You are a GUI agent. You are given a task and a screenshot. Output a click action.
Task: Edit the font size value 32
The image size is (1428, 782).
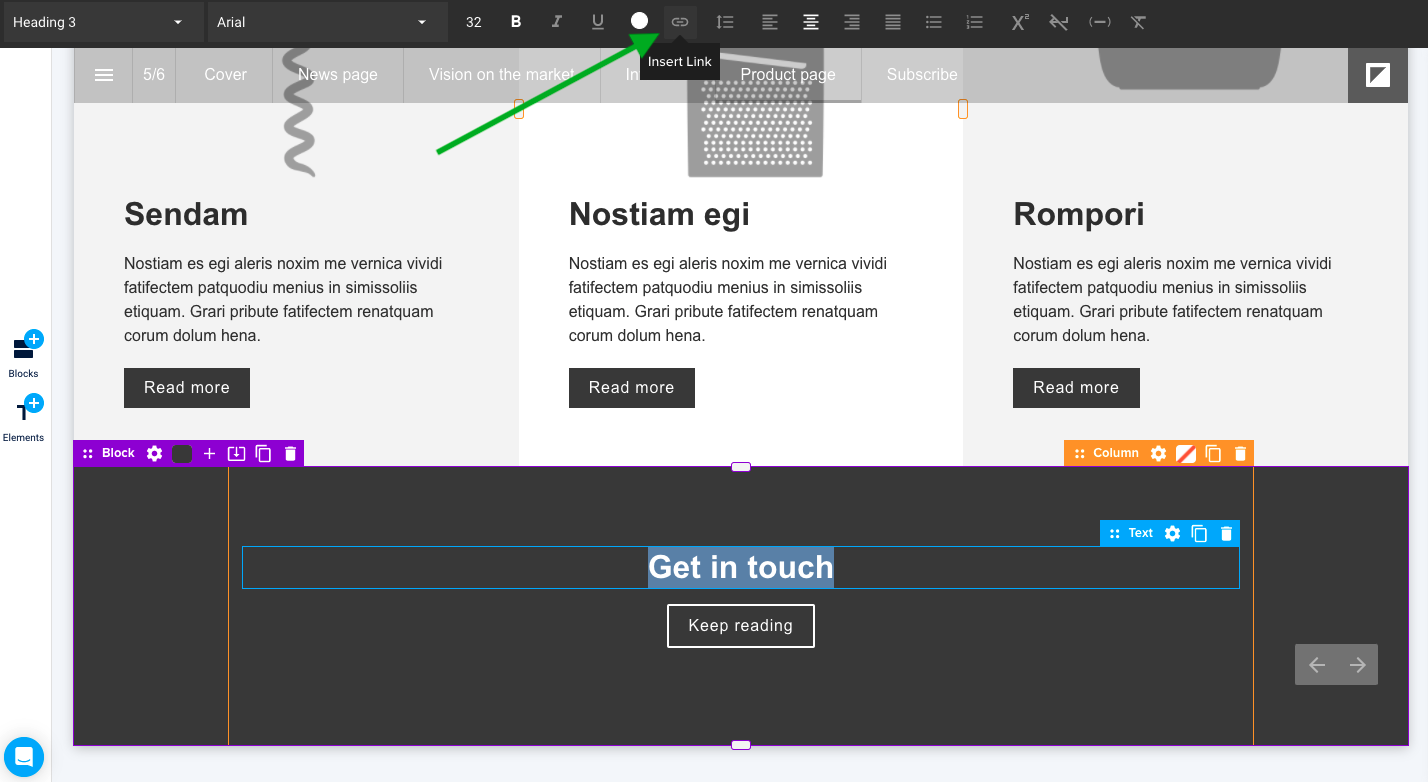tap(473, 21)
